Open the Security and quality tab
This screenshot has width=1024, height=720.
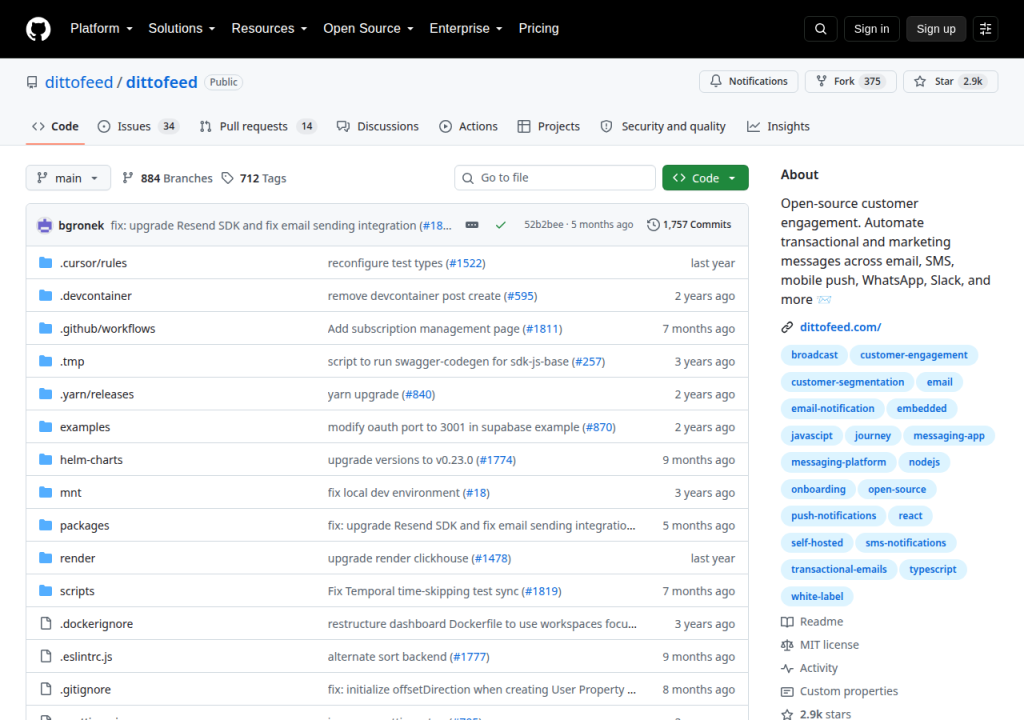click(x=663, y=127)
